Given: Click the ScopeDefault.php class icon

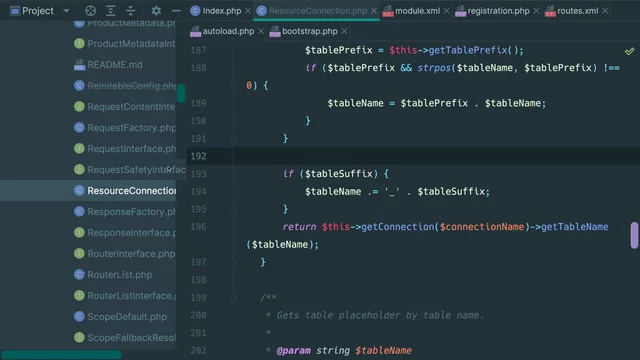Looking at the screenshot, I should tap(79, 317).
